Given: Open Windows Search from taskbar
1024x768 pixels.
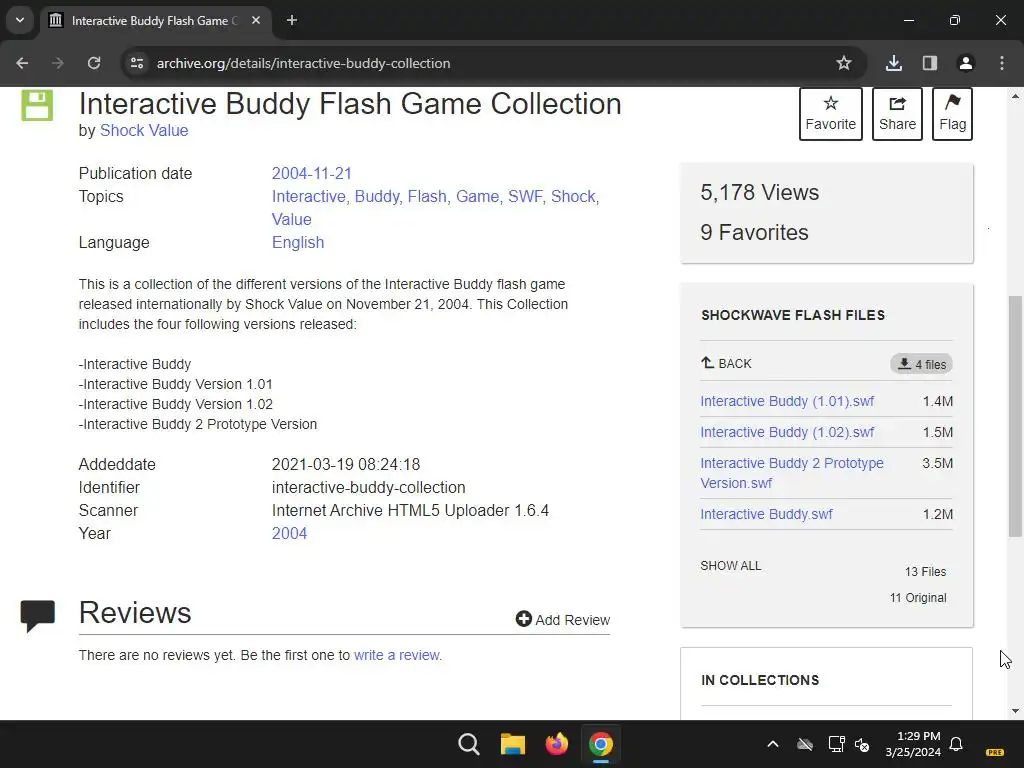Looking at the screenshot, I should tap(468, 744).
